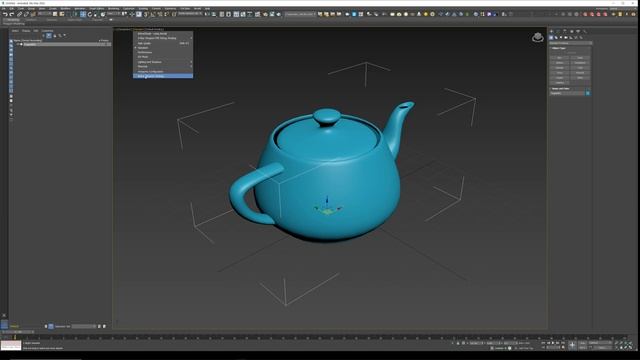Open Select by Name dialog icon
640x360 pixels.
click(x=62, y=14)
